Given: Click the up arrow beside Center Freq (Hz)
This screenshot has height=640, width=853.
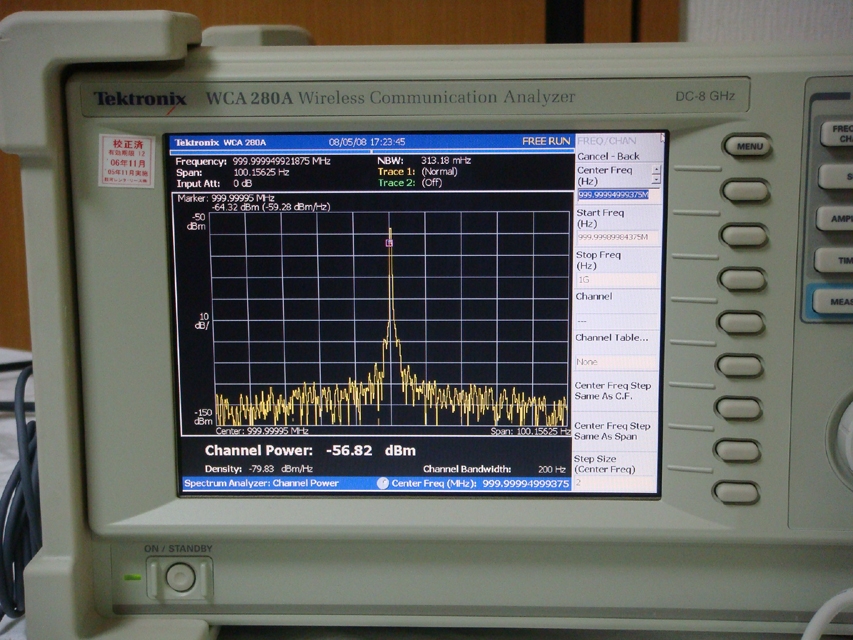Looking at the screenshot, I should coord(656,169).
